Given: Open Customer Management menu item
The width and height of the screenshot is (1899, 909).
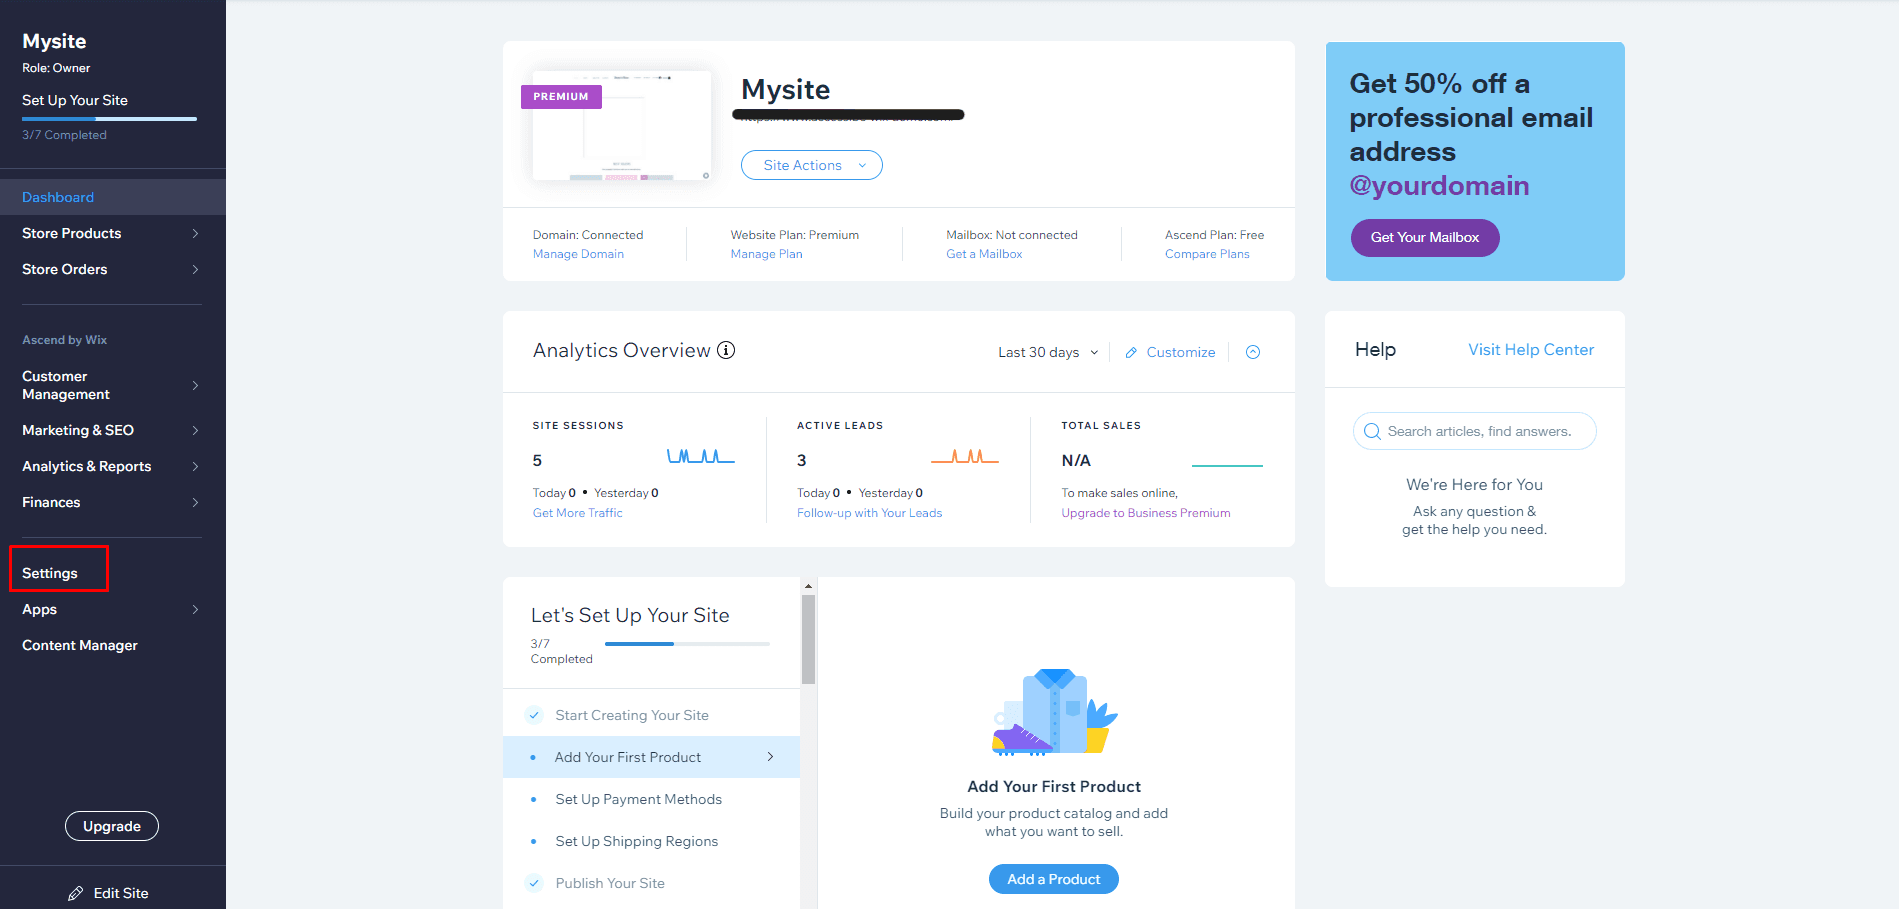Looking at the screenshot, I should click(113, 385).
